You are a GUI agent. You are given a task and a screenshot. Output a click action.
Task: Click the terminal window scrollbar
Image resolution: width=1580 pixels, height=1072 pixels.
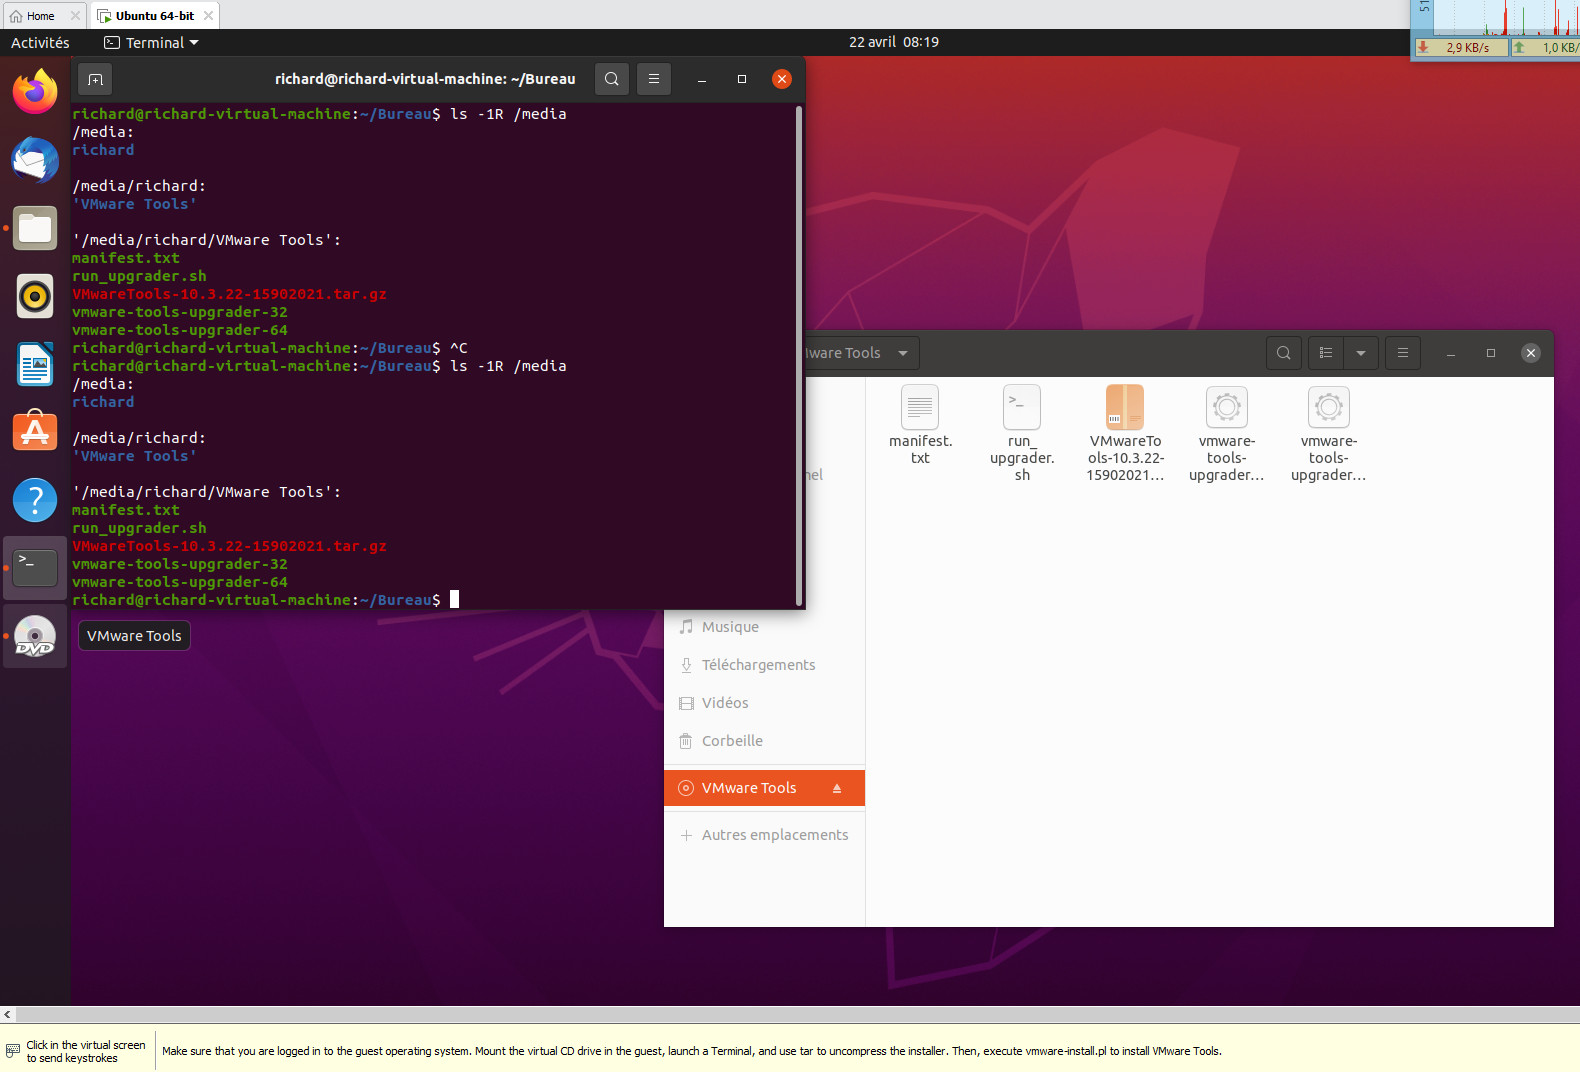point(799,355)
